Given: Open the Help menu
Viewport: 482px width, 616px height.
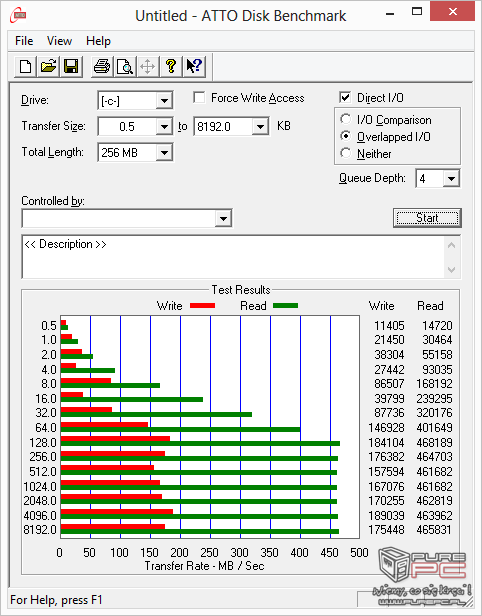Looking at the screenshot, I should (x=98, y=41).
